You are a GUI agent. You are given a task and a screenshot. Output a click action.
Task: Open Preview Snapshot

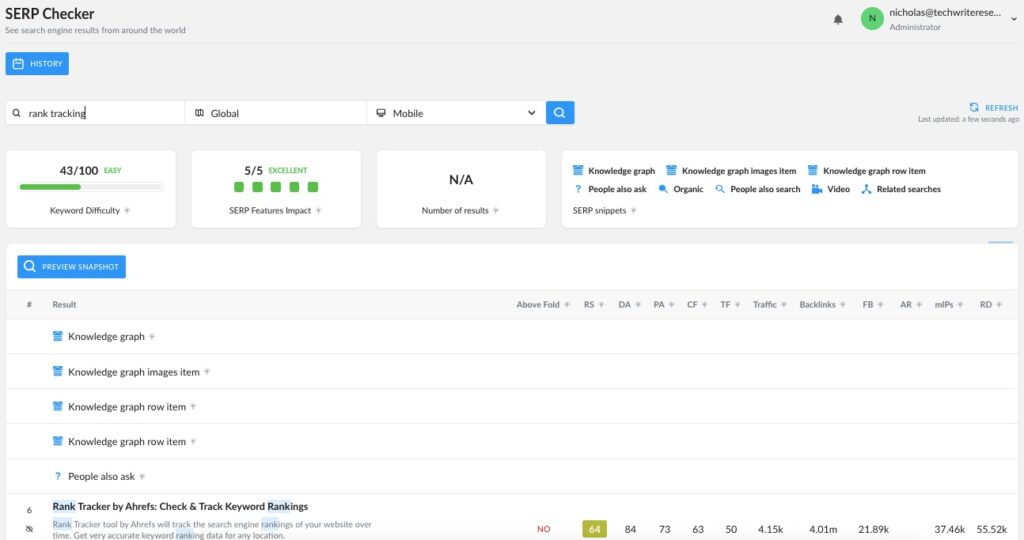click(x=71, y=266)
